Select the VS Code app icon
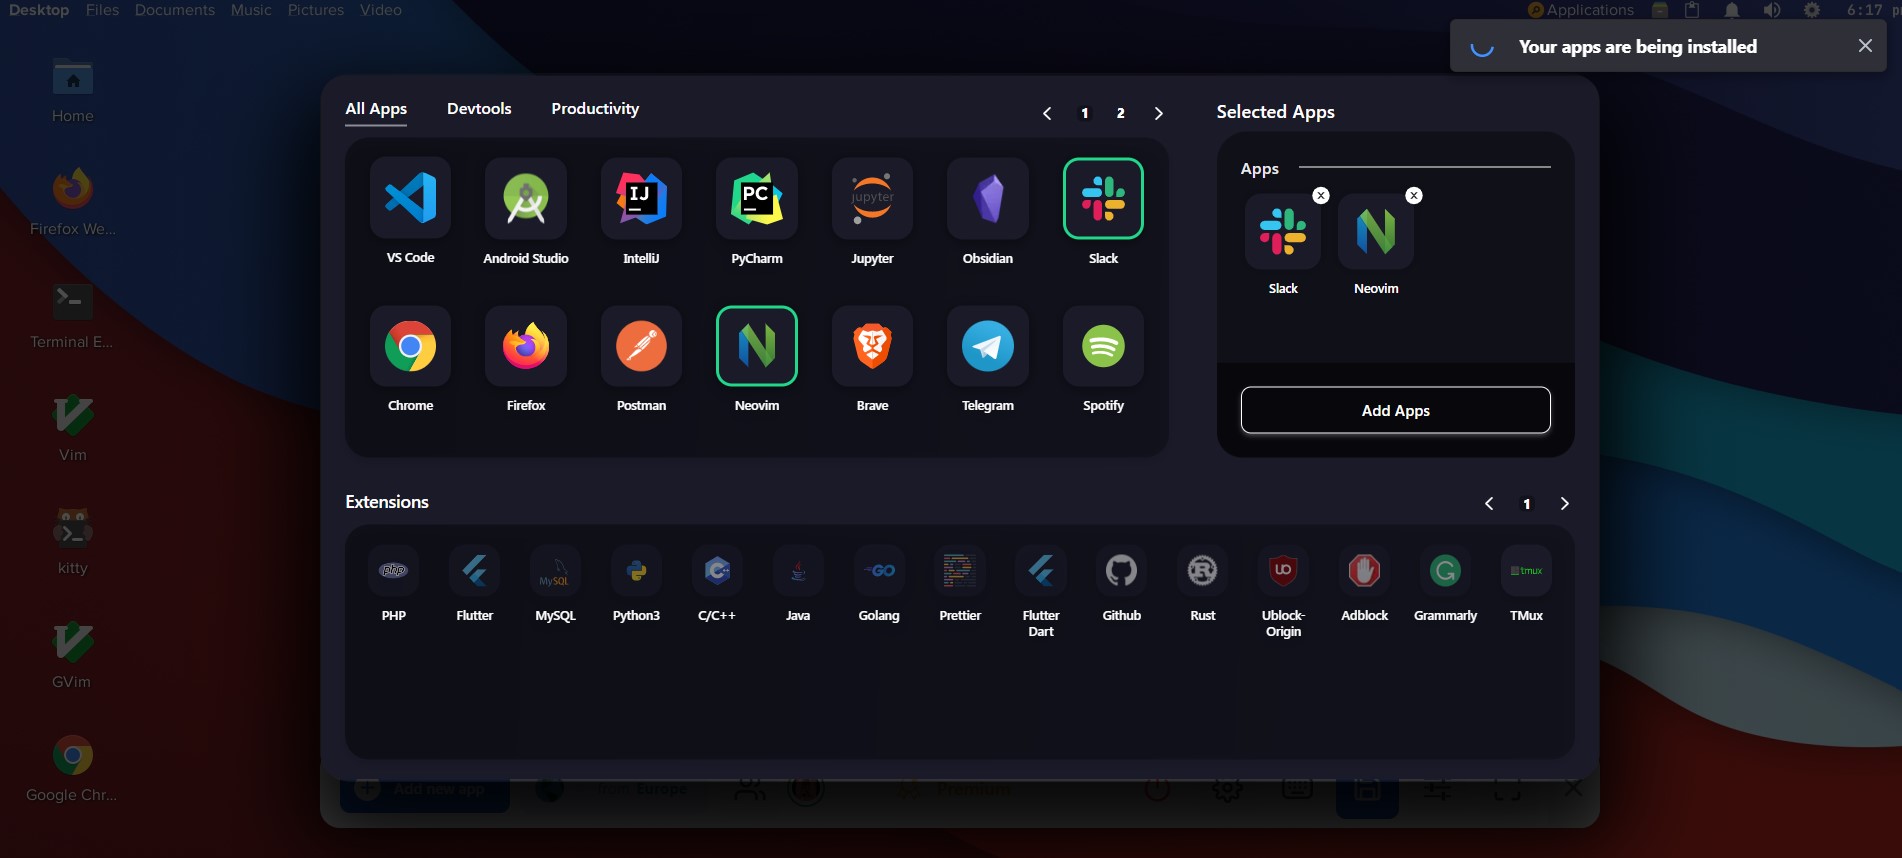Image resolution: width=1902 pixels, height=858 pixels. [410, 198]
